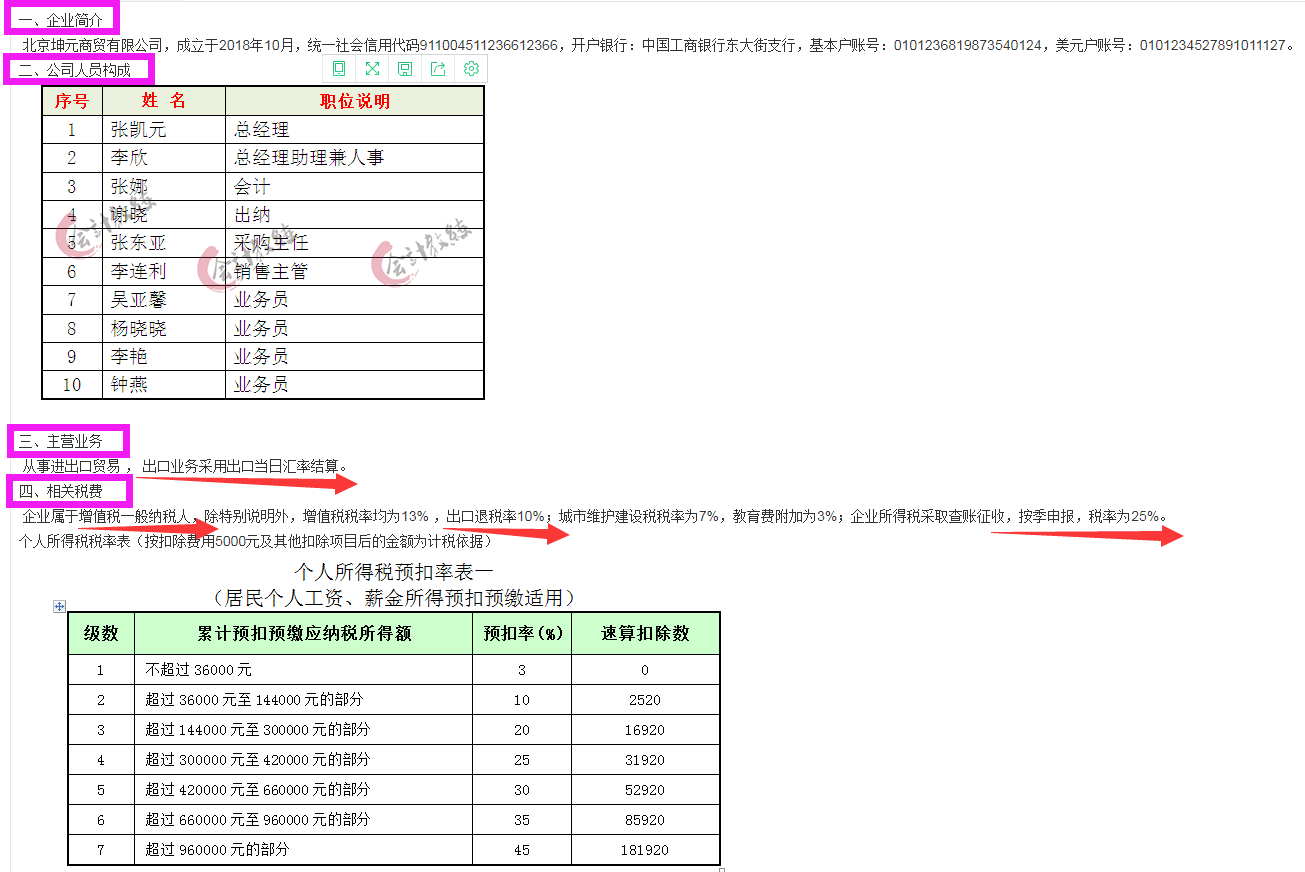Select the 45 tax rate cell

(521, 851)
